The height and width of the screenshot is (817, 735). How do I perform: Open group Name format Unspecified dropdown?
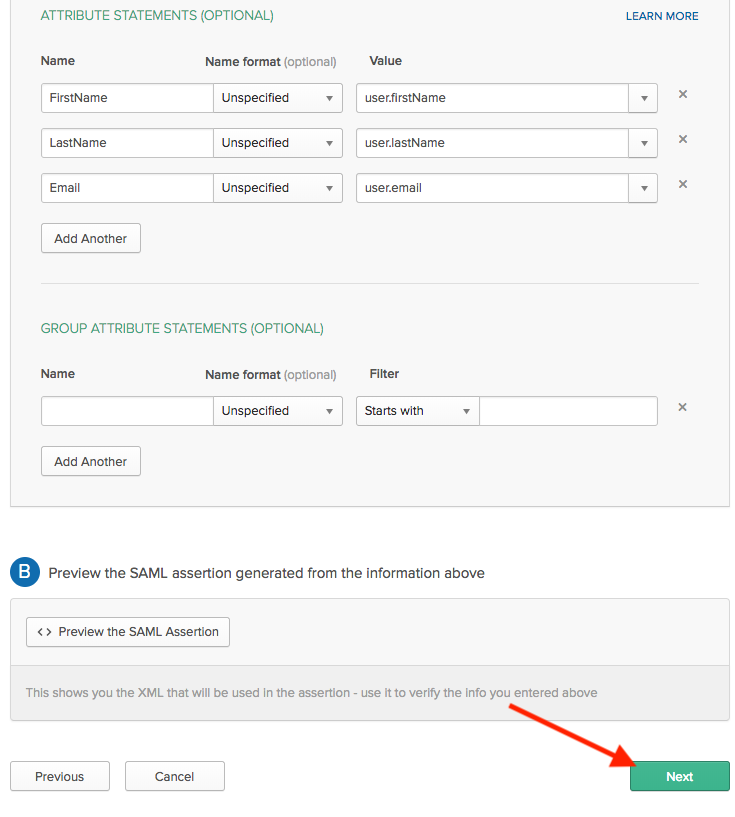click(278, 411)
